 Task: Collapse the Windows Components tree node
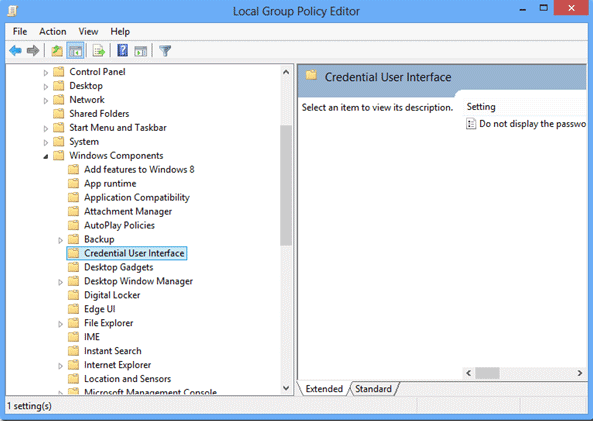45,156
